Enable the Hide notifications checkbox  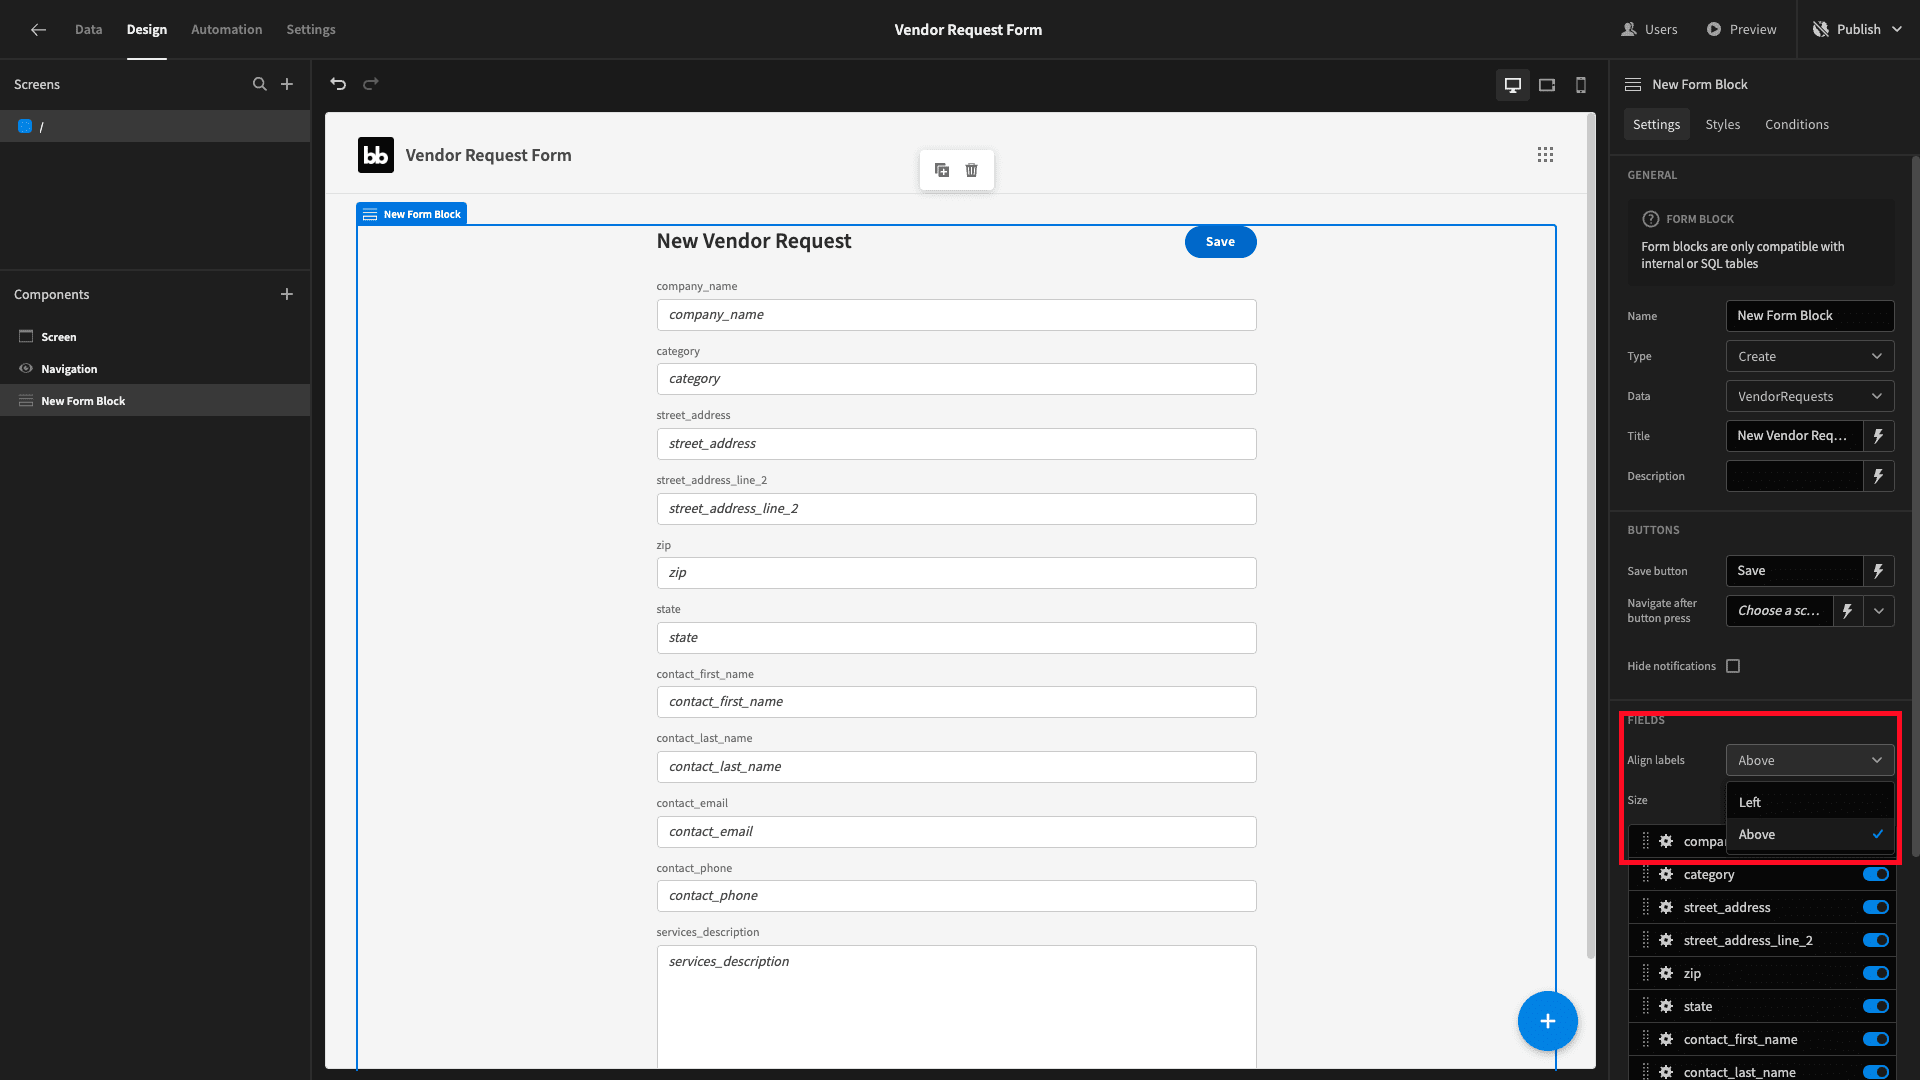(1733, 666)
